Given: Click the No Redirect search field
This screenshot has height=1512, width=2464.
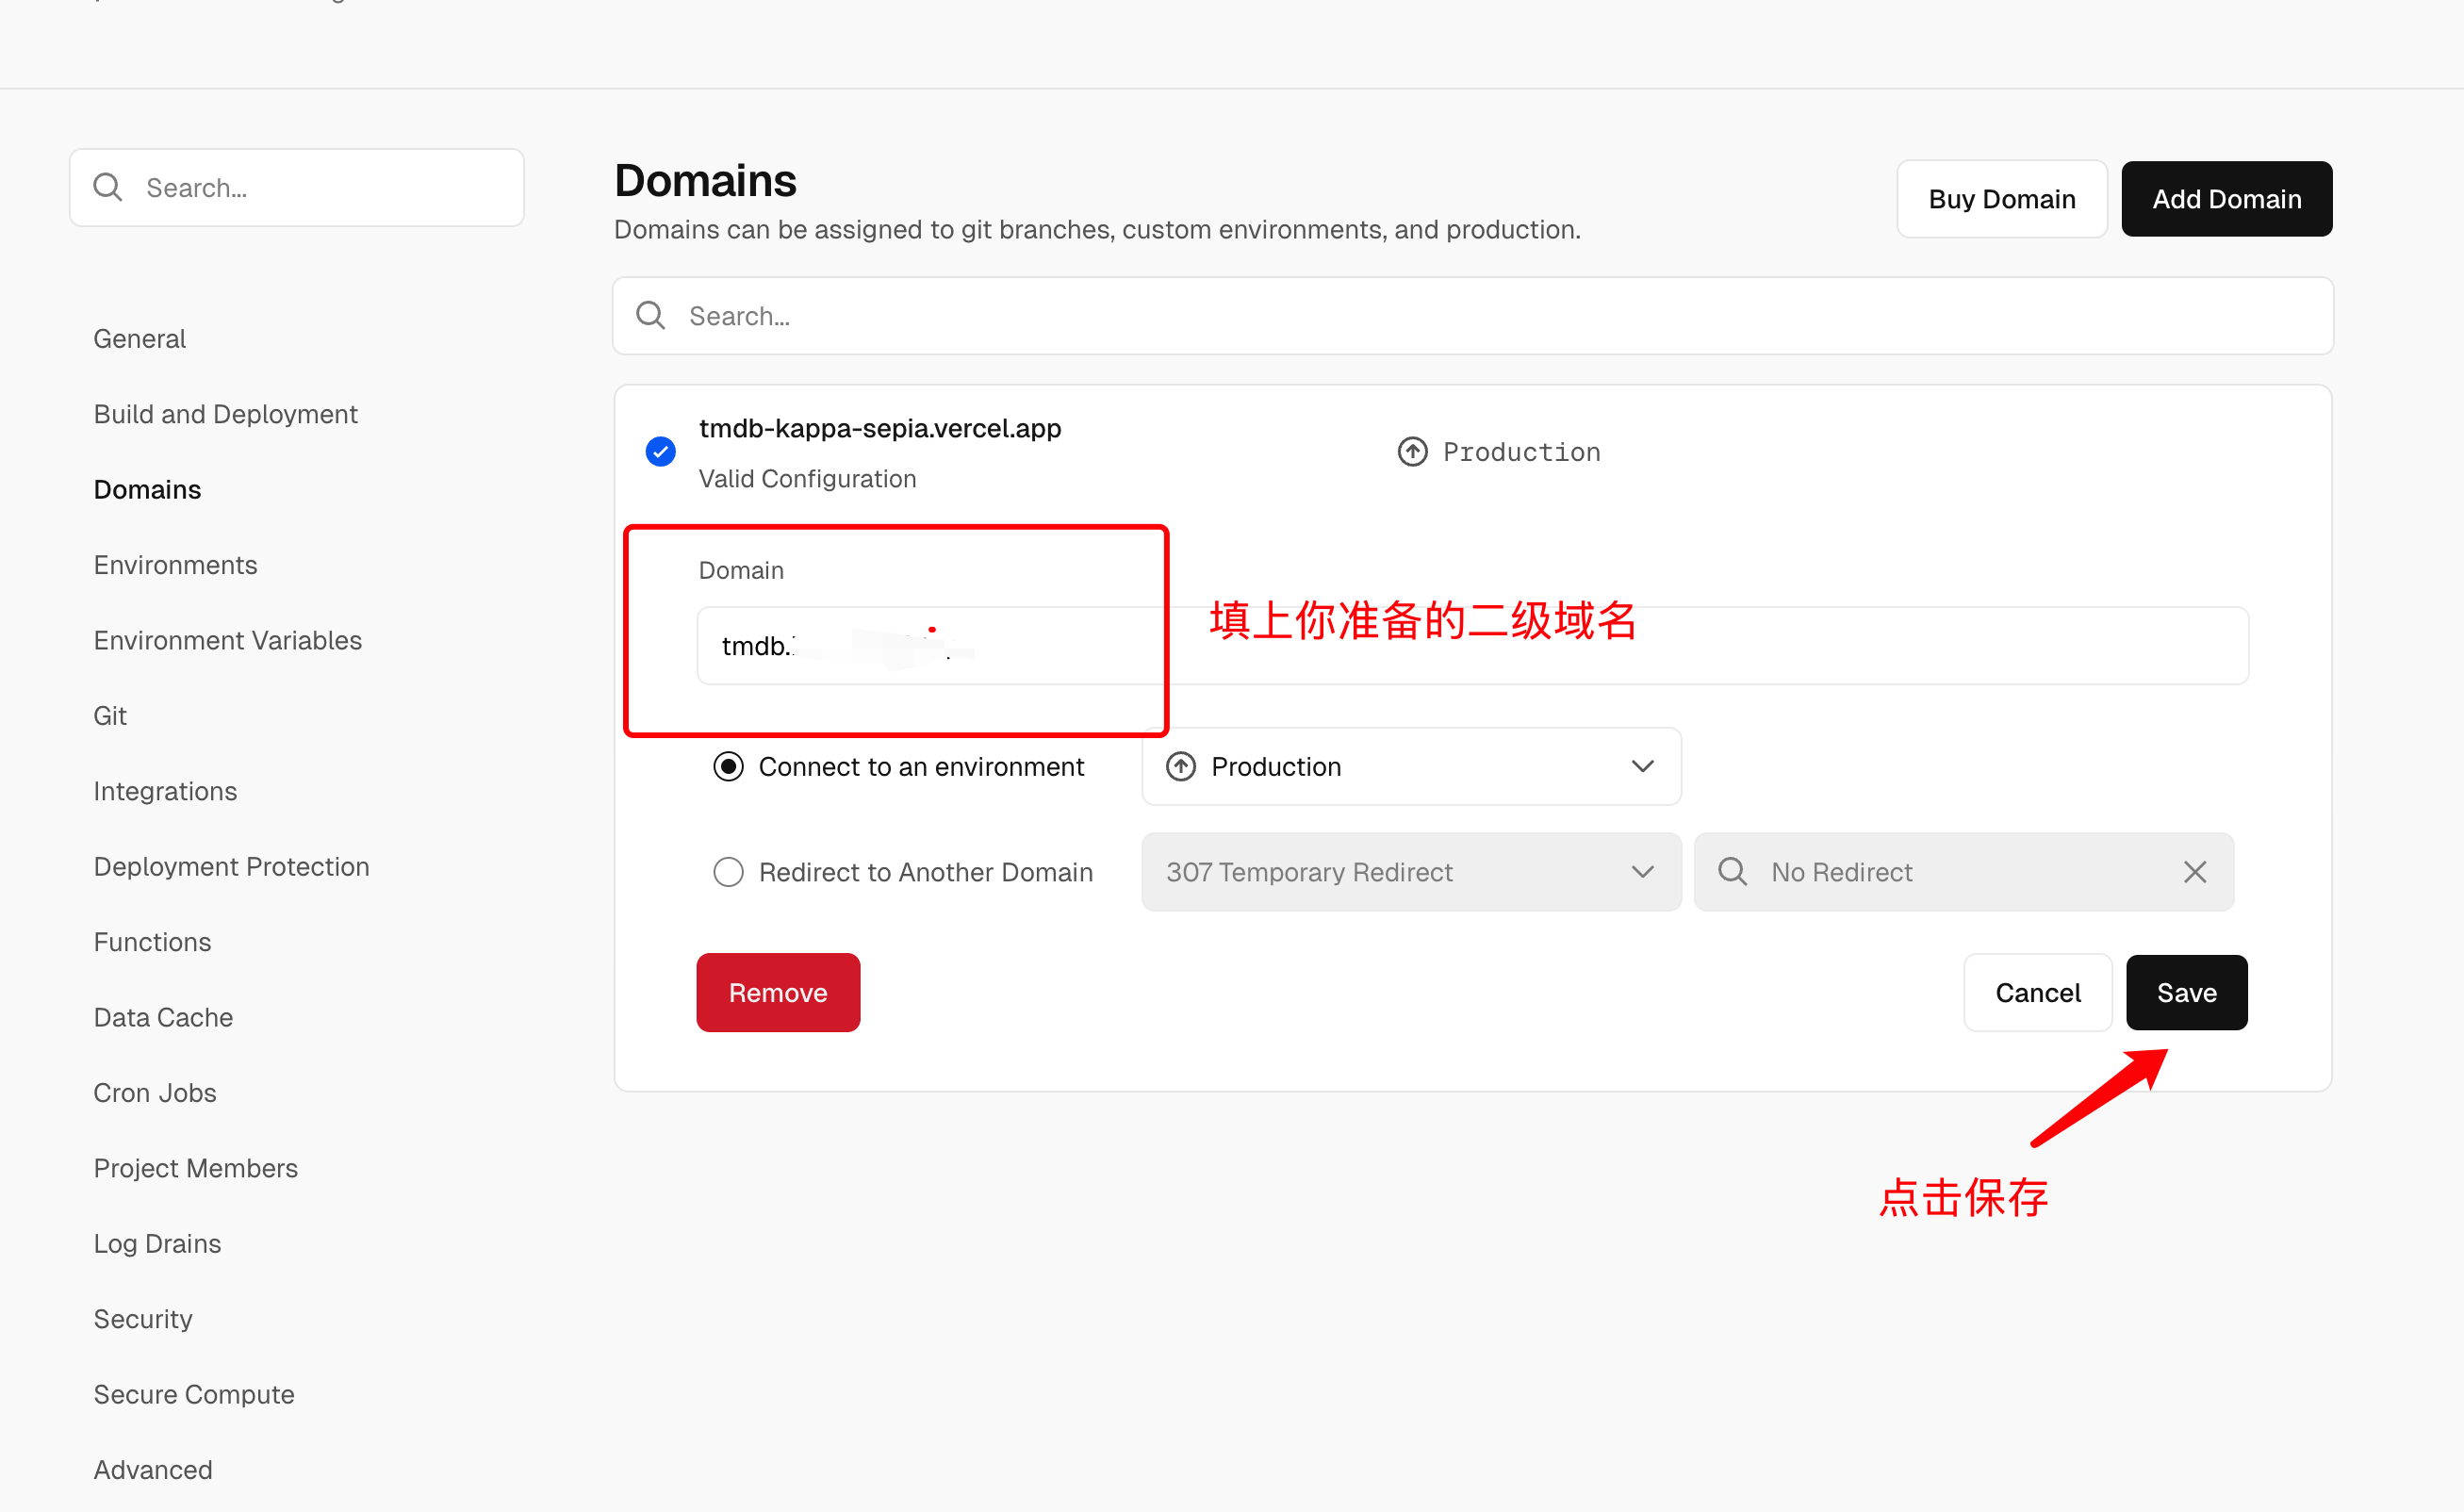Looking at the screenshot, I should coord(1963,871).
